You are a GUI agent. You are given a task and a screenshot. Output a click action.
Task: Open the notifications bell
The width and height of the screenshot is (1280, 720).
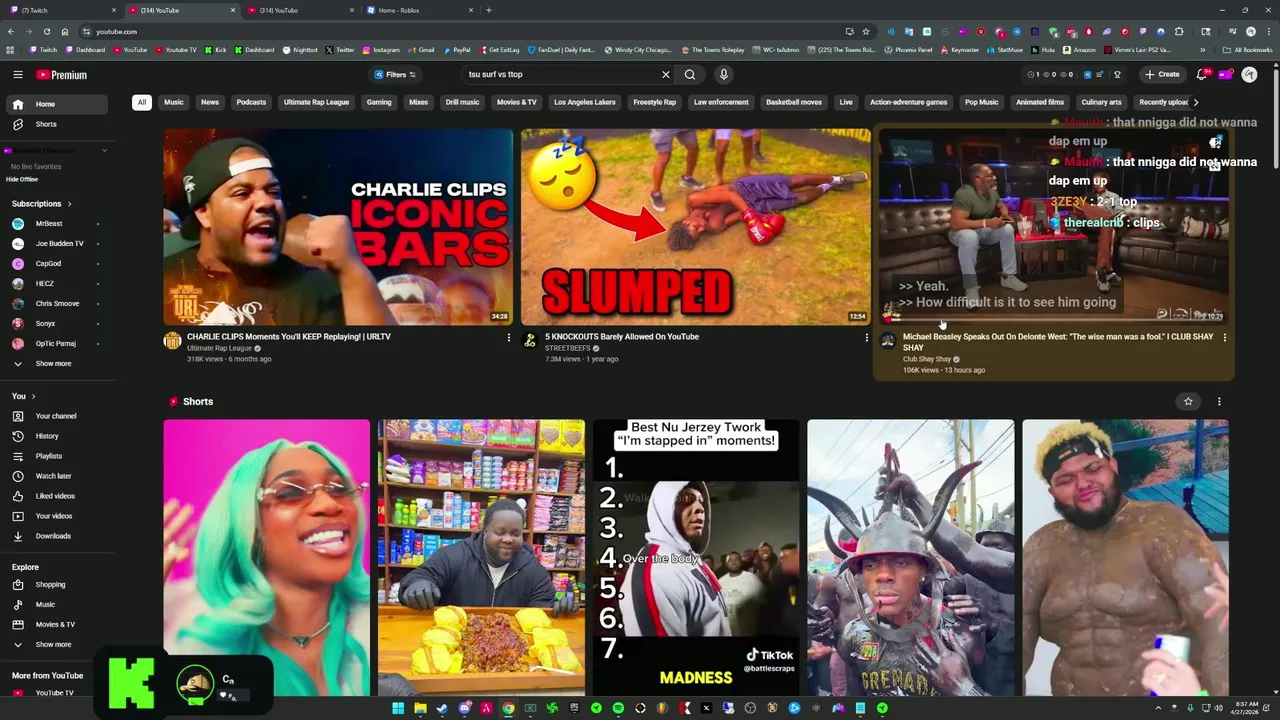pyautogui.click(x=1202, y=75)
